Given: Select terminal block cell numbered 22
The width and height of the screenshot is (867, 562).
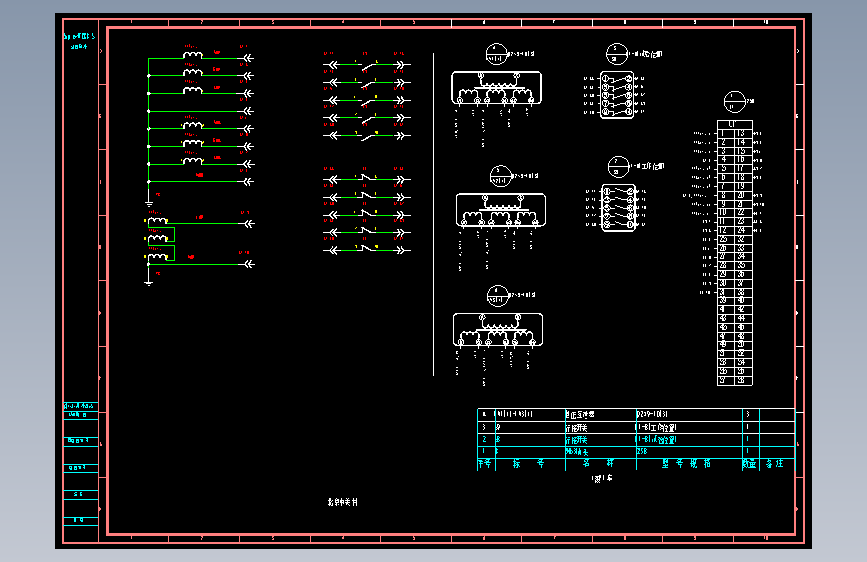Looking at the screenshot, I should [x=743, y=212].
